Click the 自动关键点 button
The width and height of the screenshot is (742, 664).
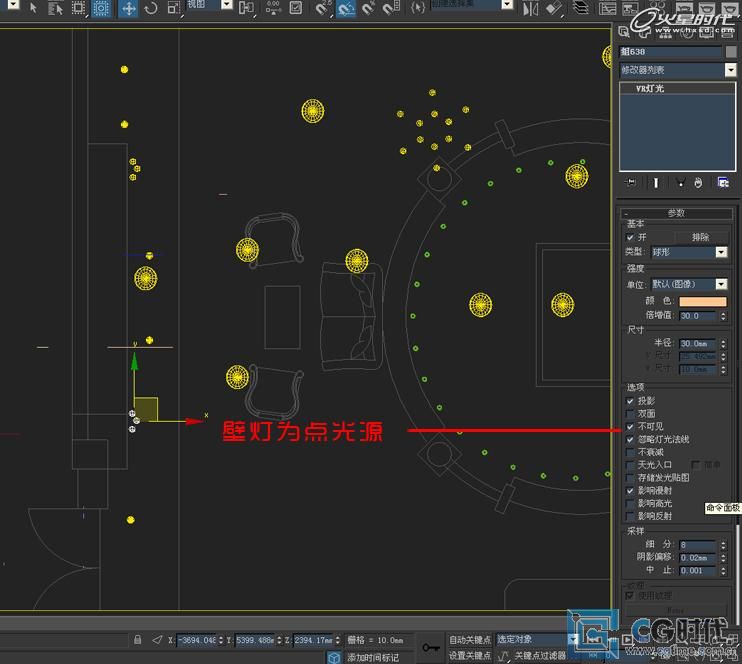[469, 639]
